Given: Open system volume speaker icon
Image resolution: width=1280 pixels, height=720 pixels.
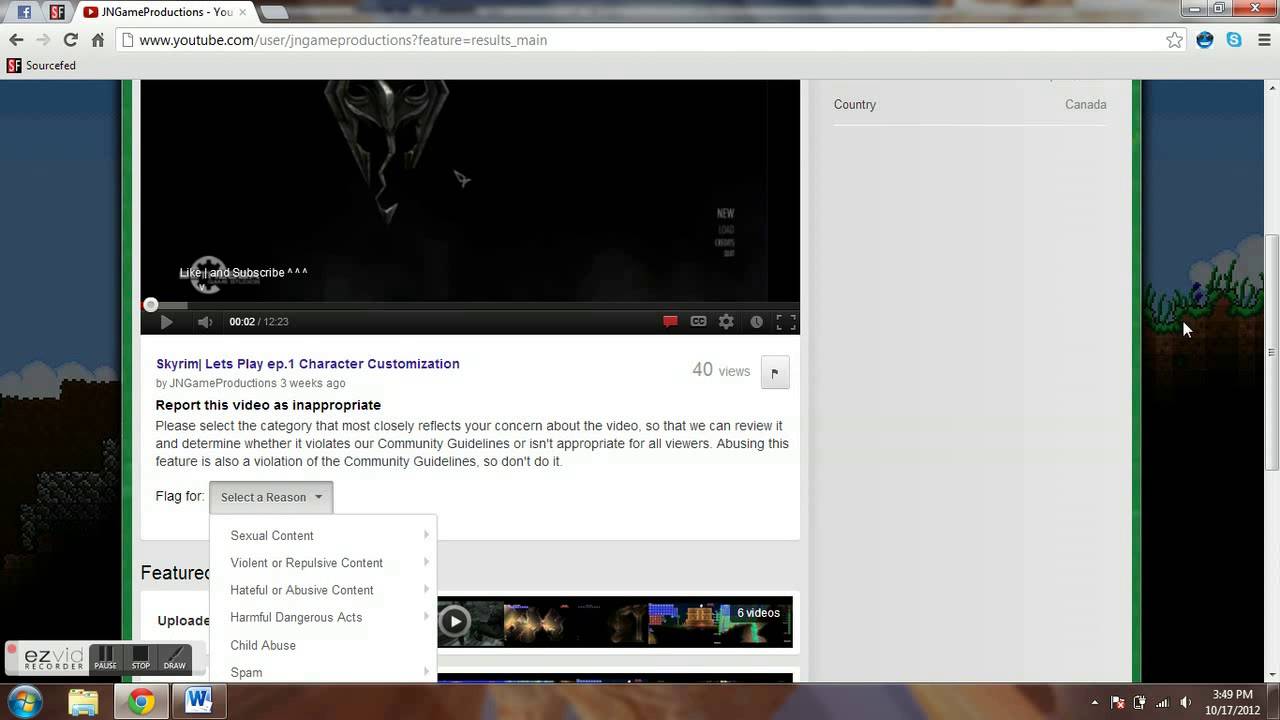Looking at the screenshot, I should (1186, 702).
